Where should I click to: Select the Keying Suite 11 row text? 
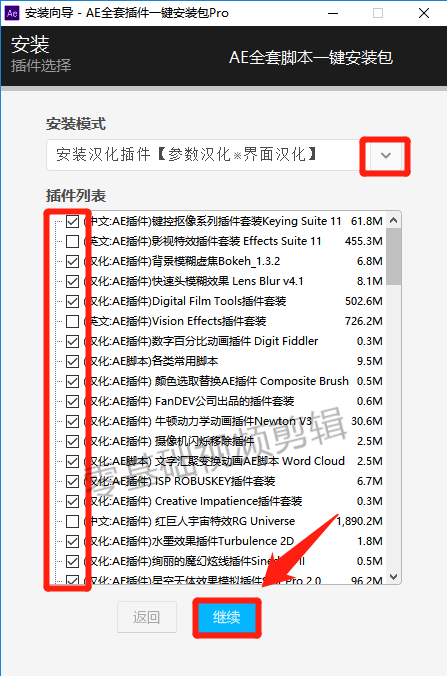(x=212, y=221)
